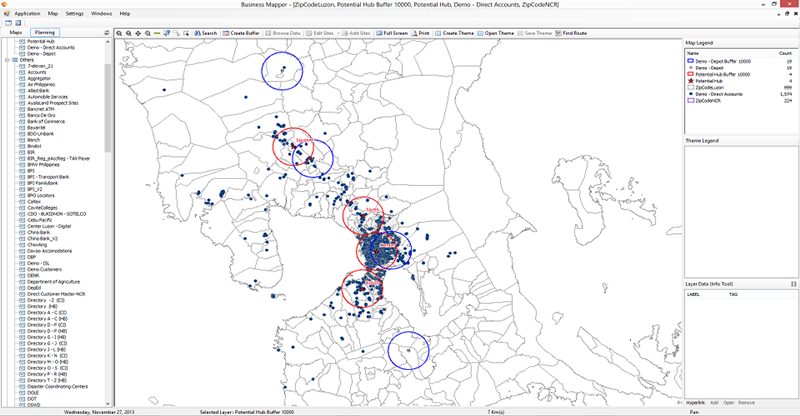Viewport: 800px width, 416px height.
Task: Collapse the Others tree group
Action: [8, 60]
